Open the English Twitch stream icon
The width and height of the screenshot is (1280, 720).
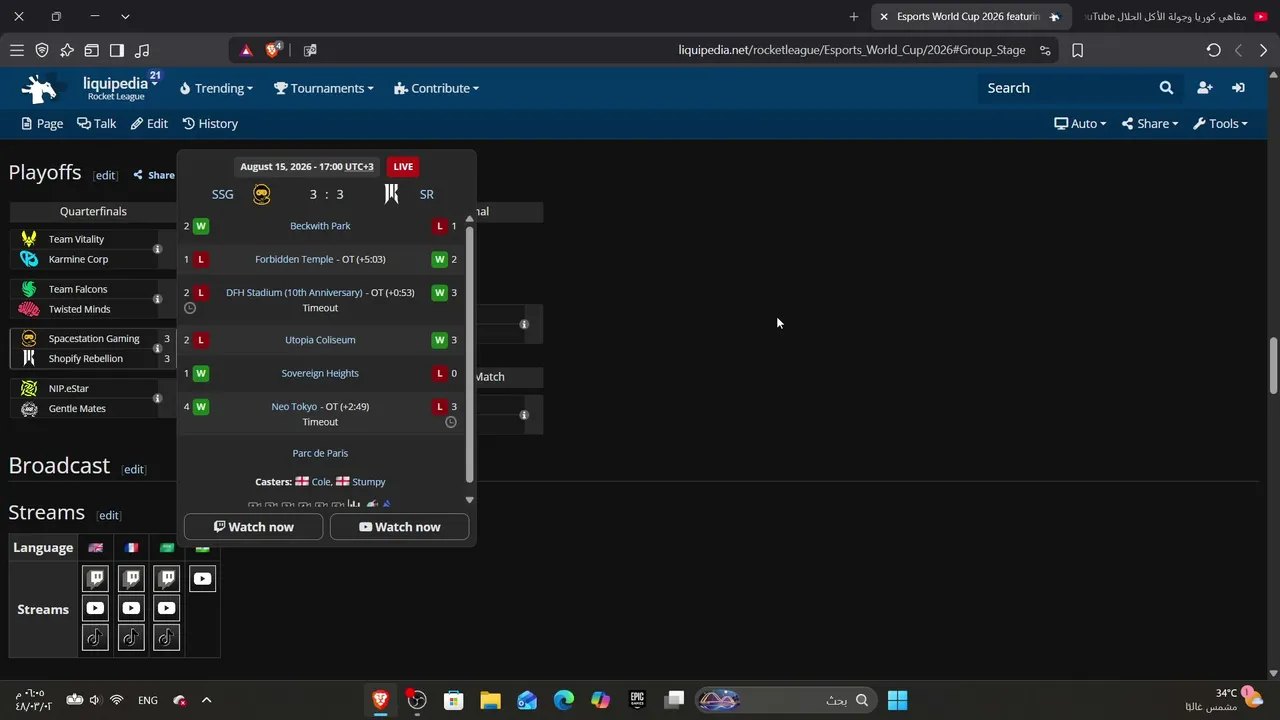pyautogui.click(x=95, y=578)
